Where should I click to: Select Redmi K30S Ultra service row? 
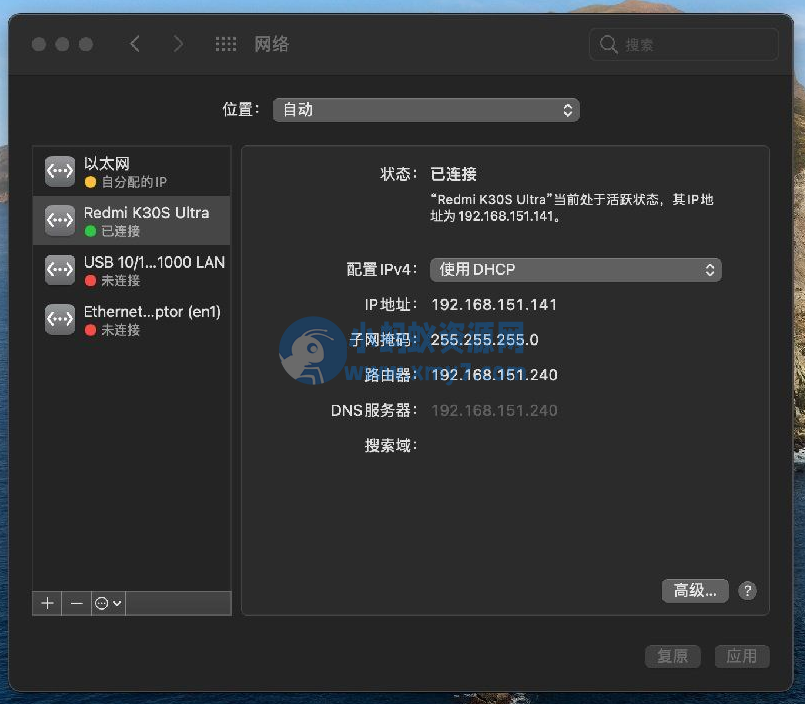point(131,220)
